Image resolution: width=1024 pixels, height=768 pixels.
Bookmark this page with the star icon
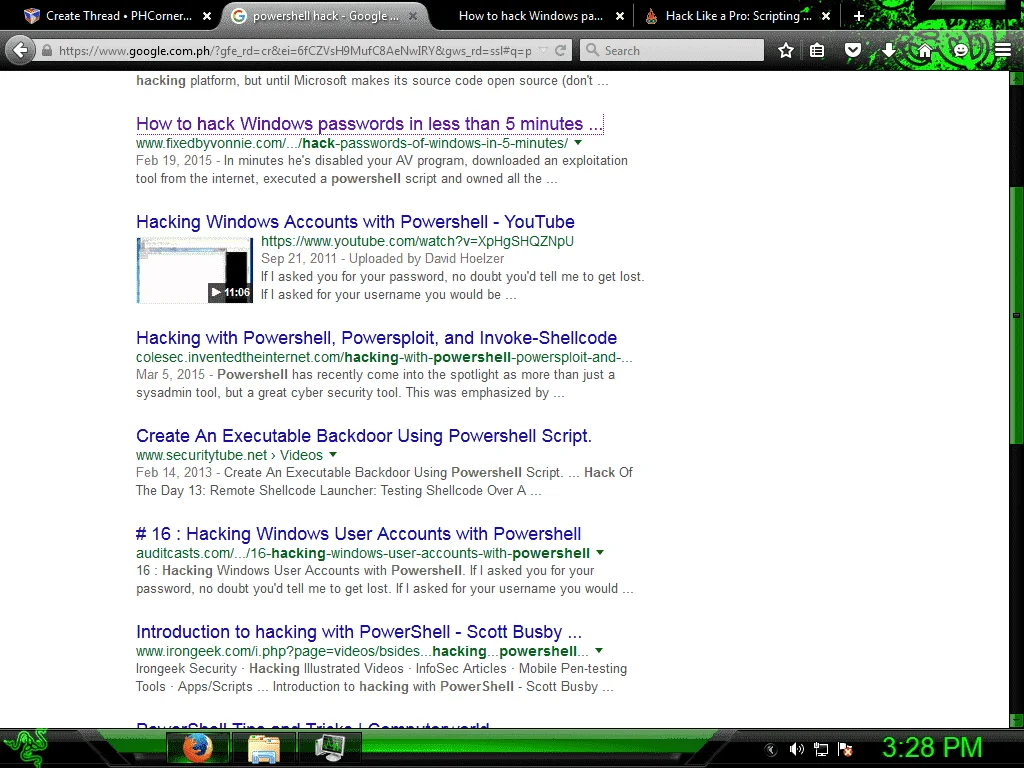(786, 50)
